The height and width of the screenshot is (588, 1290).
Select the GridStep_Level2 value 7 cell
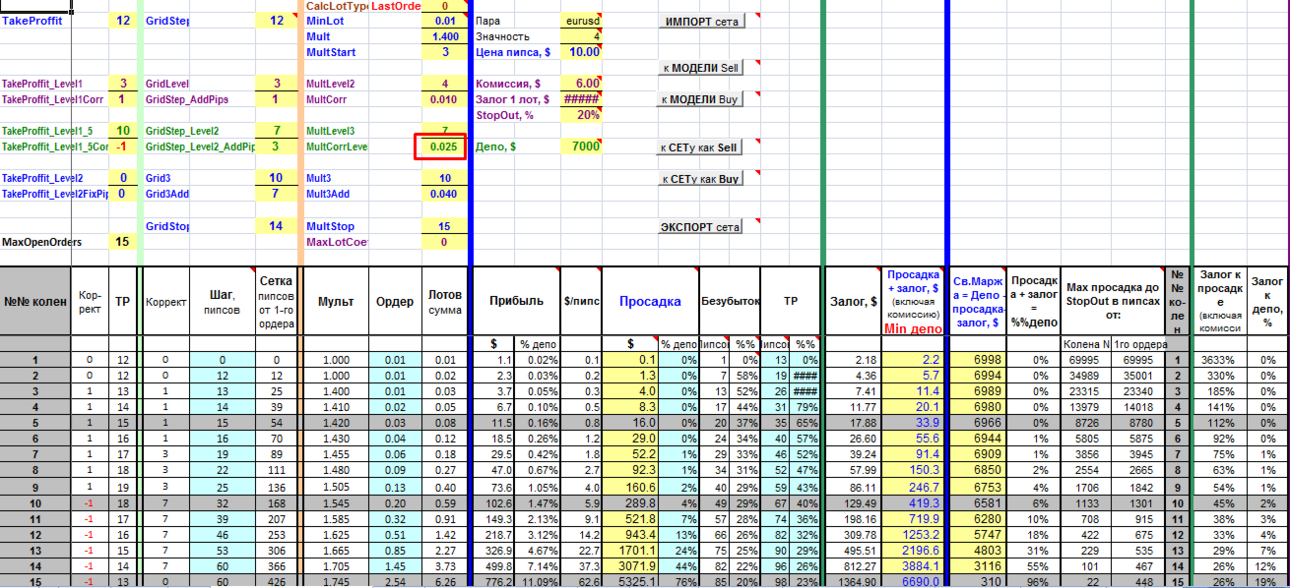[276, 131]
